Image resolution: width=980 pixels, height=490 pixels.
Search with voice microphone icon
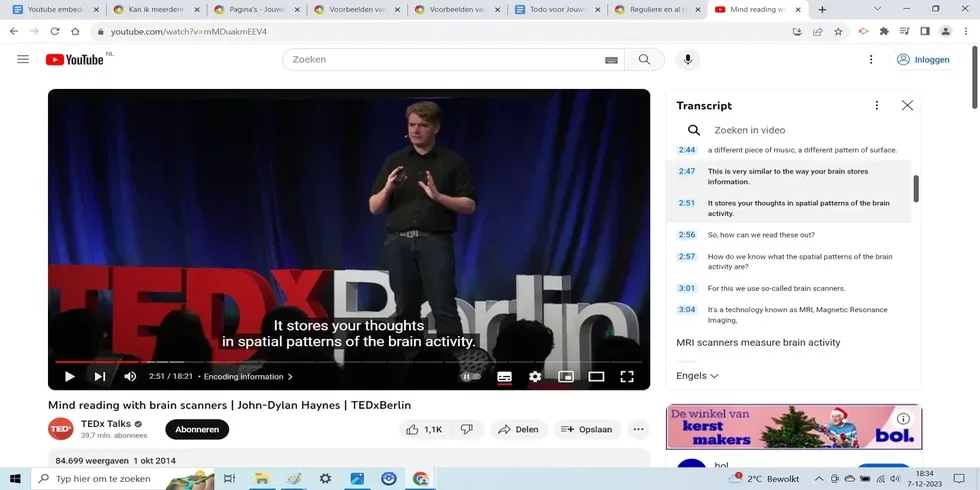687,60
